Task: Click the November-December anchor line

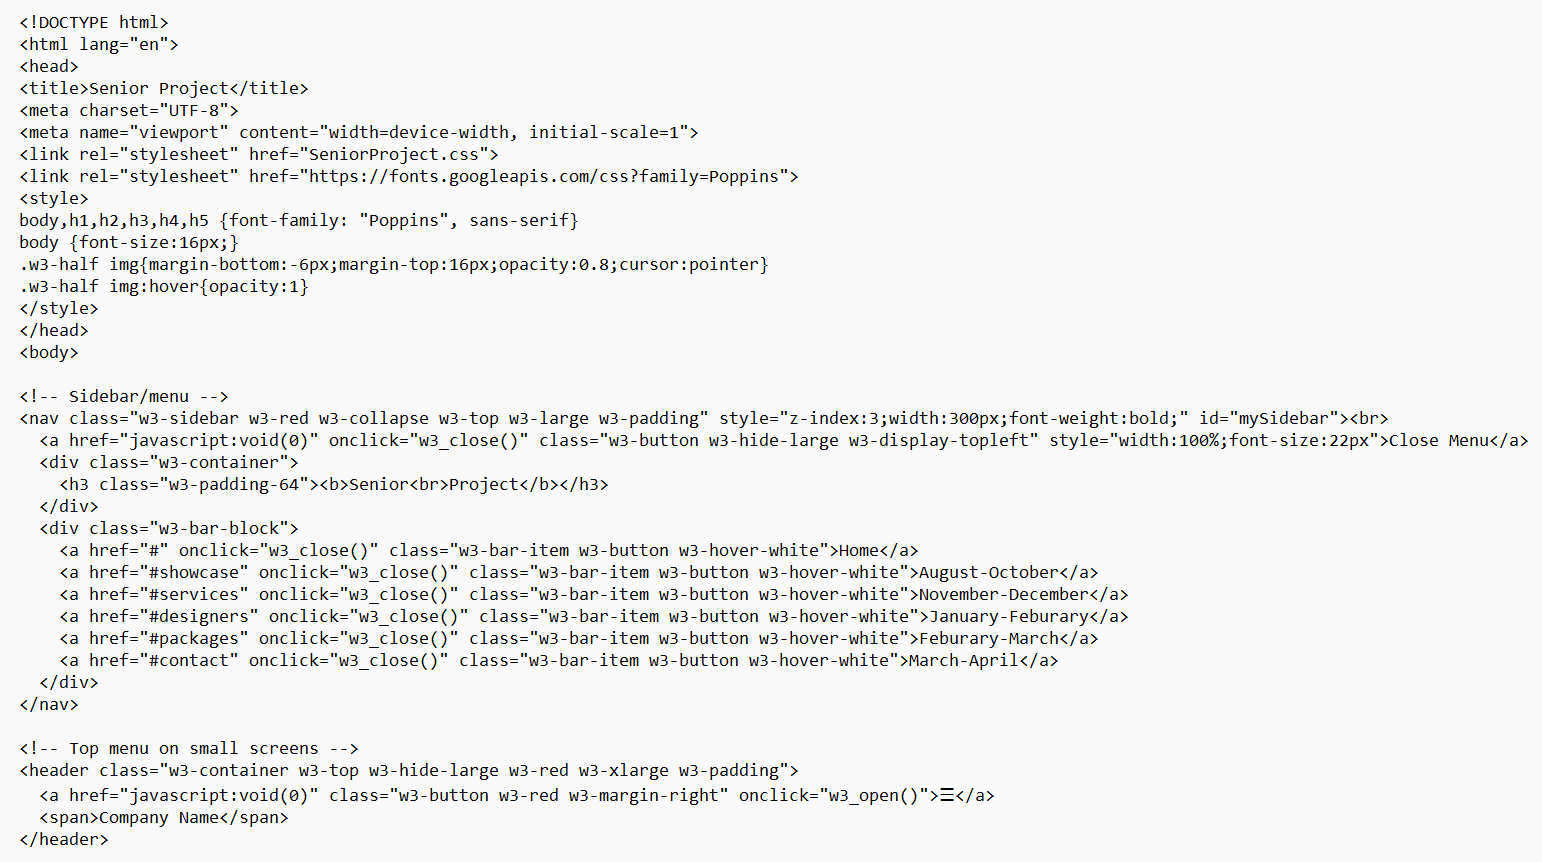Action: 594,594
